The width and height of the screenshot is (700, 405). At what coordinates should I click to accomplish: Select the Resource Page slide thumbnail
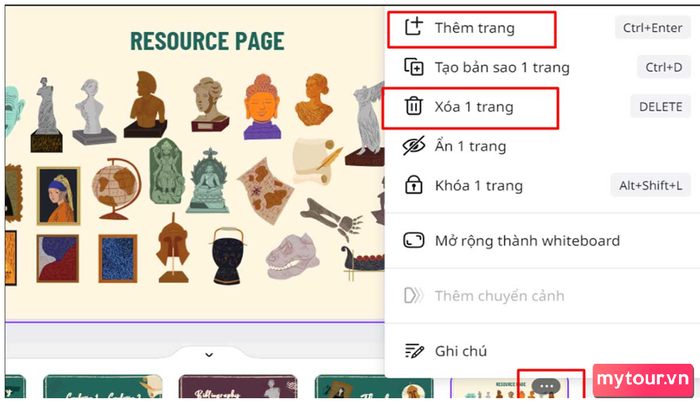509,388
